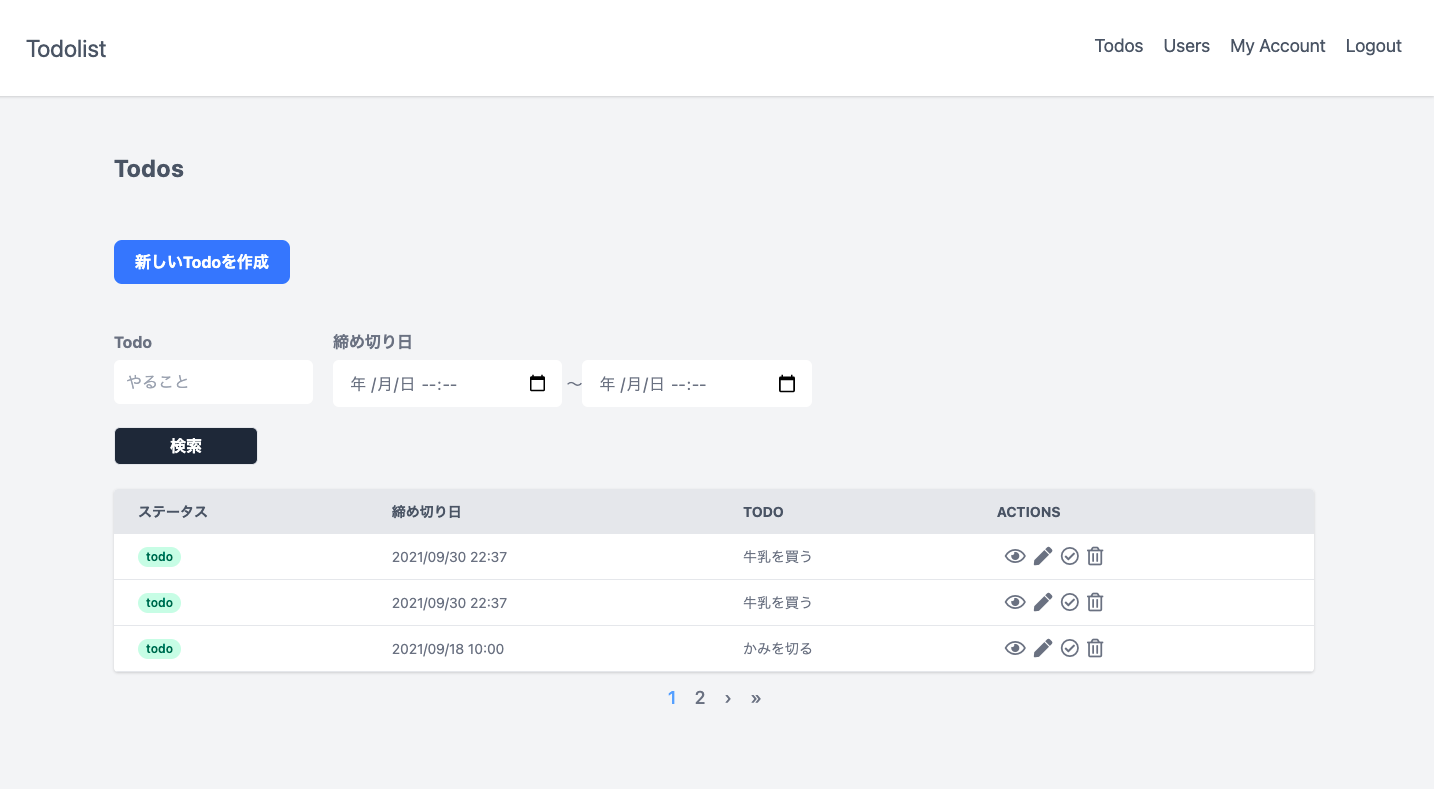This screenshot has width=1434, height=789.
Task: Open My Account
Action: click(1278, 46)
